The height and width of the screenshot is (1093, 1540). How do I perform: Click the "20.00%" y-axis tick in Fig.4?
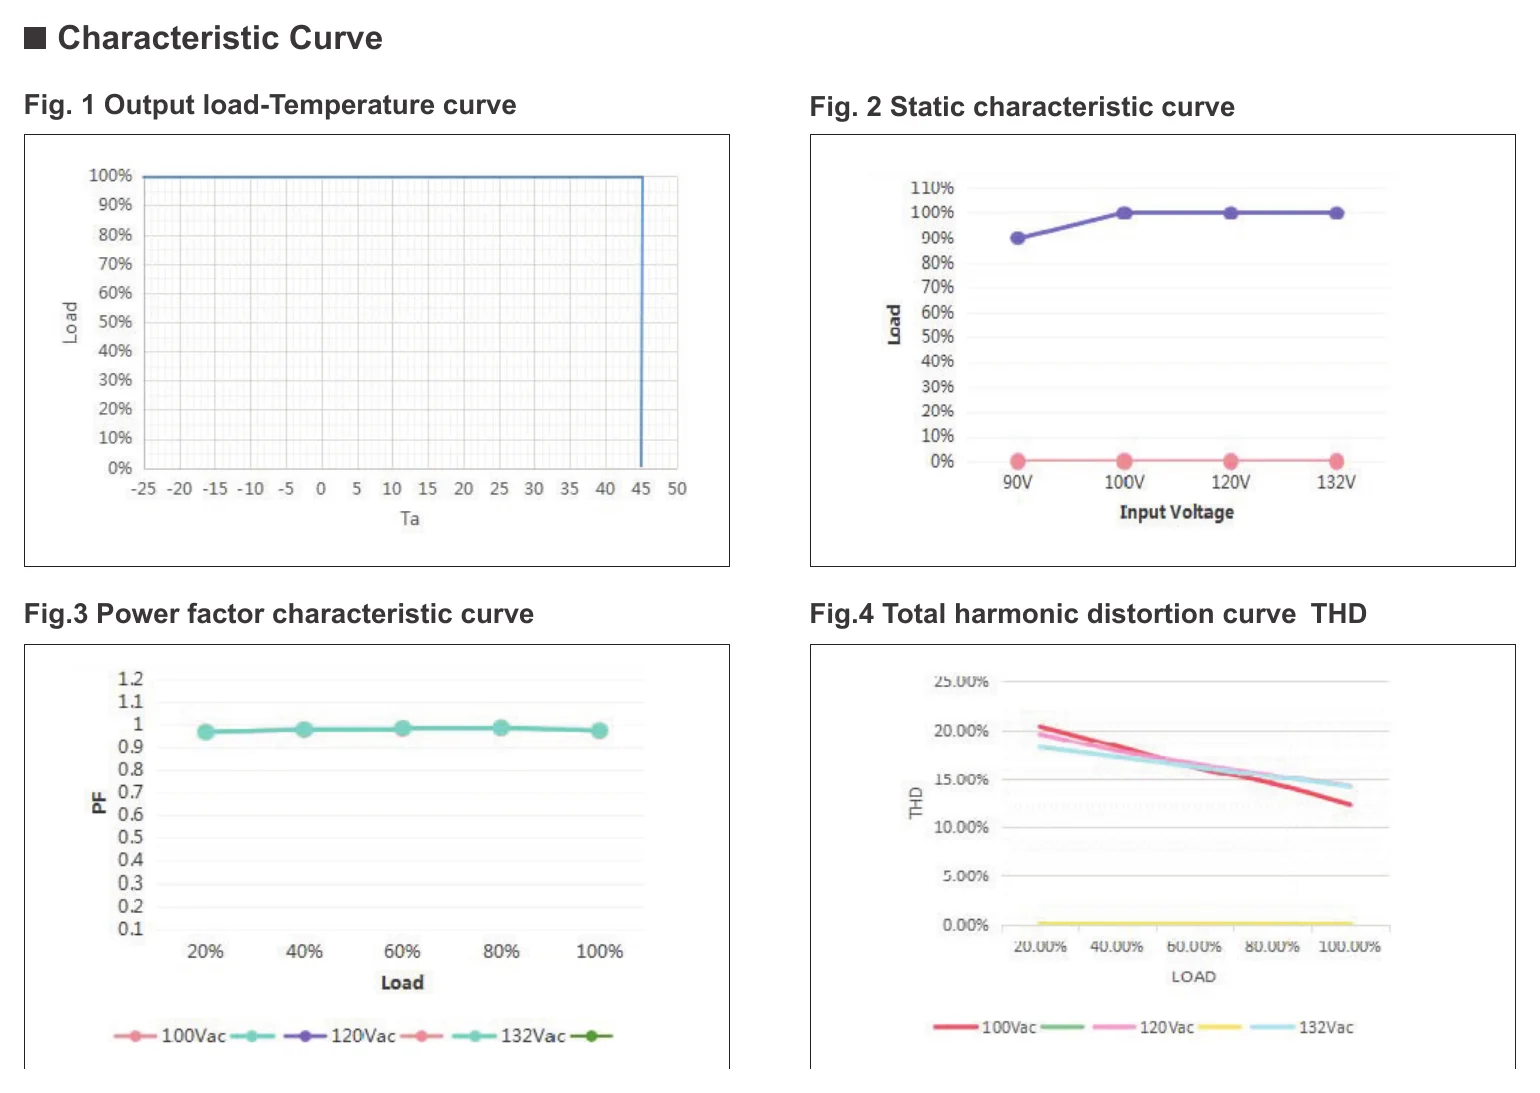(x=961, y=731)
